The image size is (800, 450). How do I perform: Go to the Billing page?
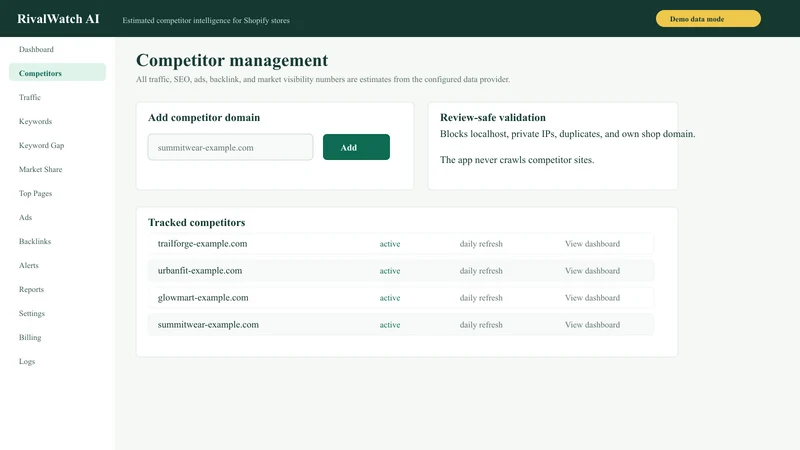pyautogui.click(x=30, y=337)
